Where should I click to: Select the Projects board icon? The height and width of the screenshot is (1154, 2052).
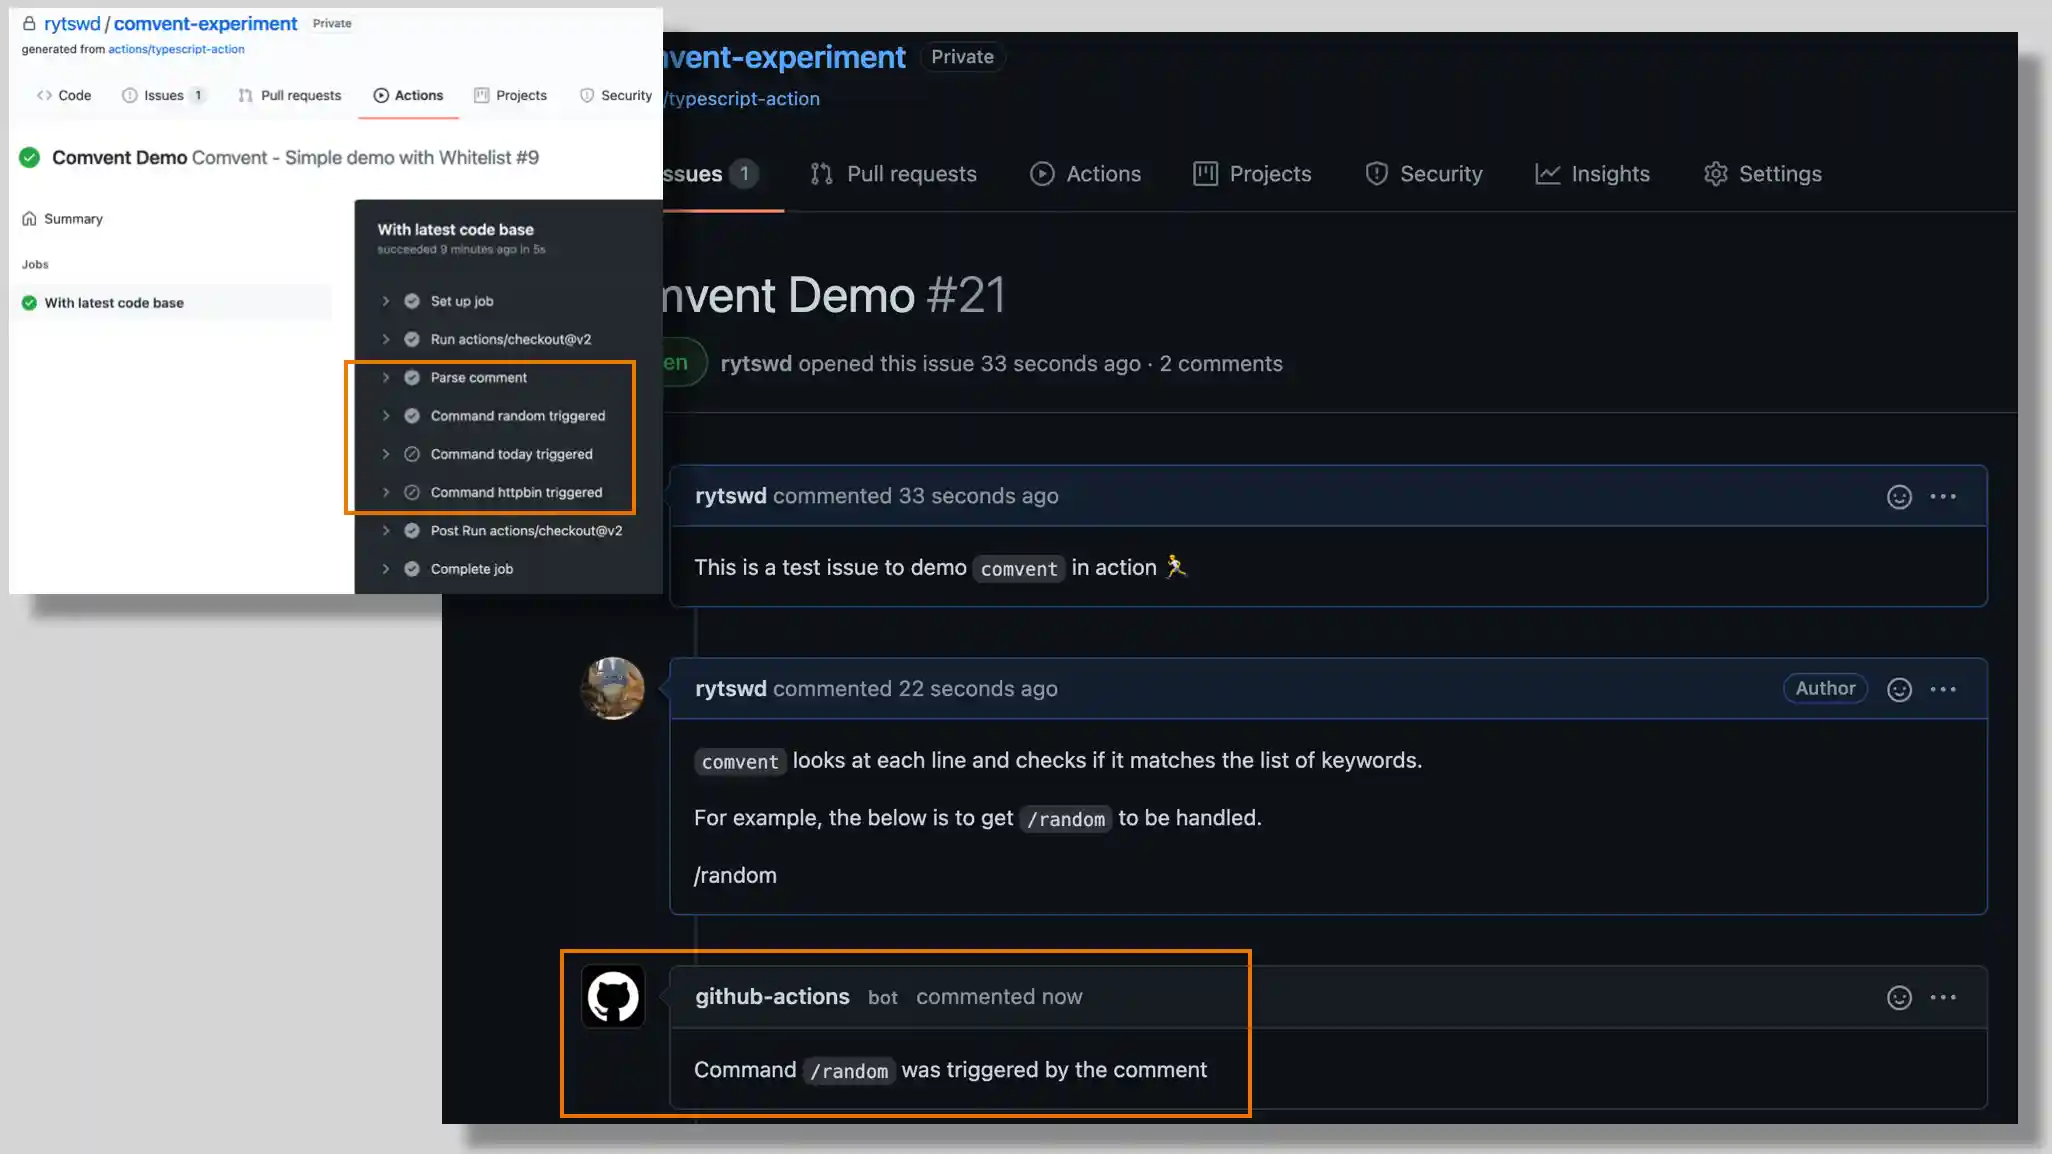1207,173
